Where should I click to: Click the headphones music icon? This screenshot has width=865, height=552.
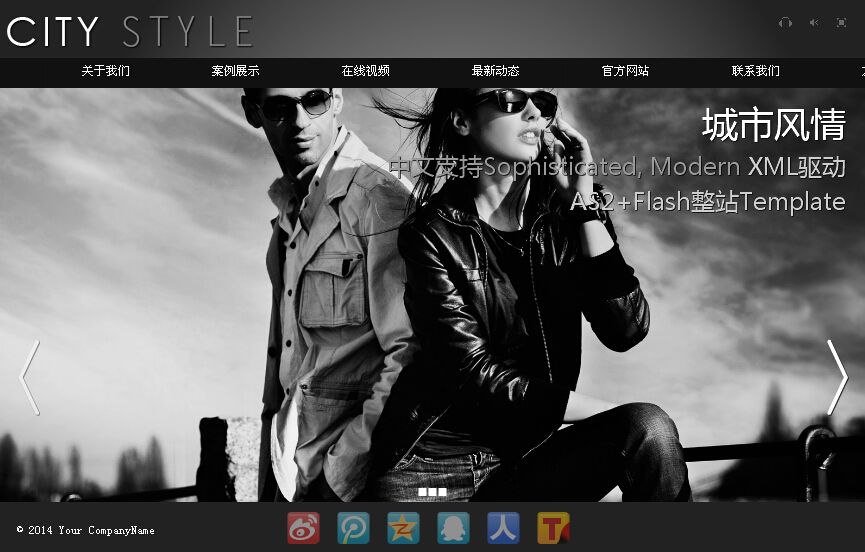(x=785, y=23)
